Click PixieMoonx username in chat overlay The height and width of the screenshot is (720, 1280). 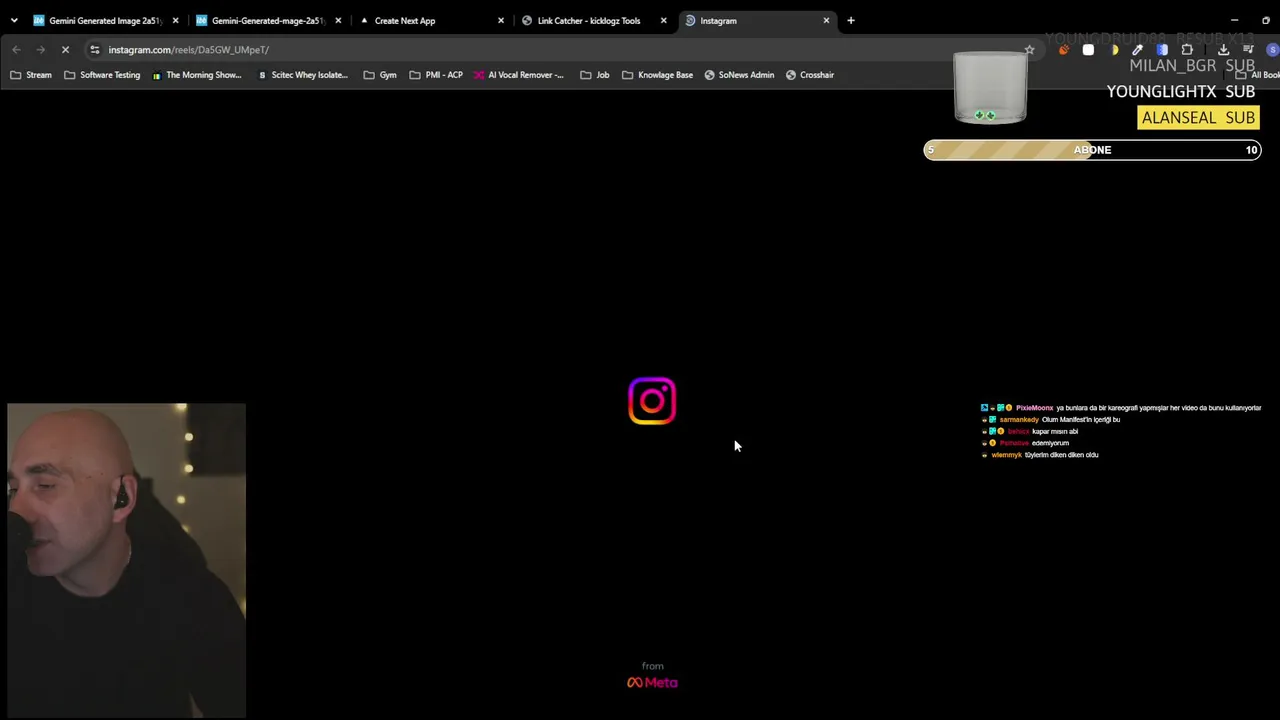1034,408
